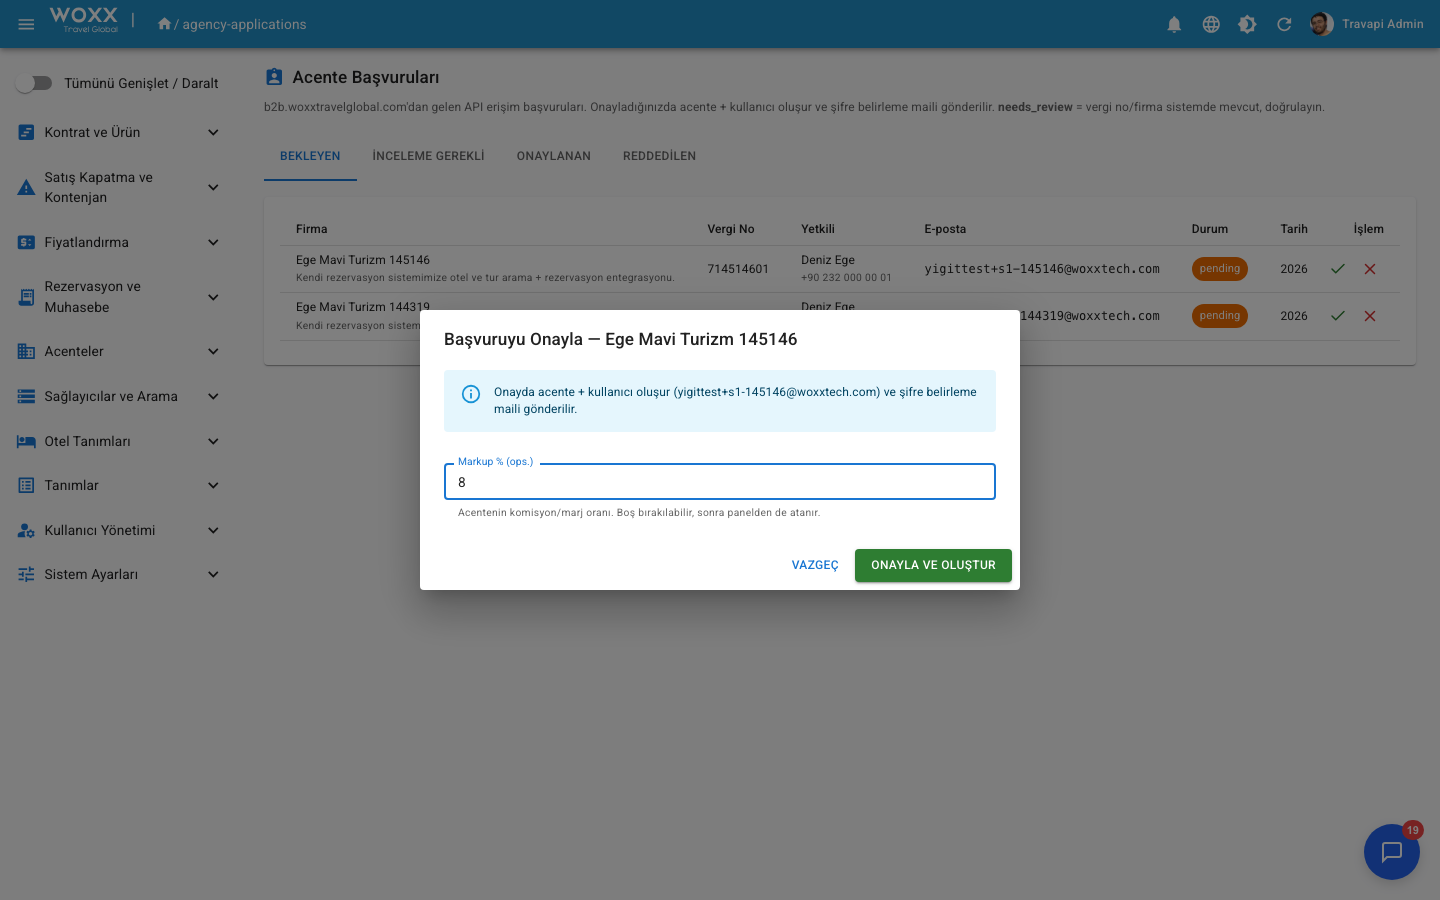Expand Kontrat ve Ürün menu chevron
This screenshot has height=900, width=1440.
213,132
